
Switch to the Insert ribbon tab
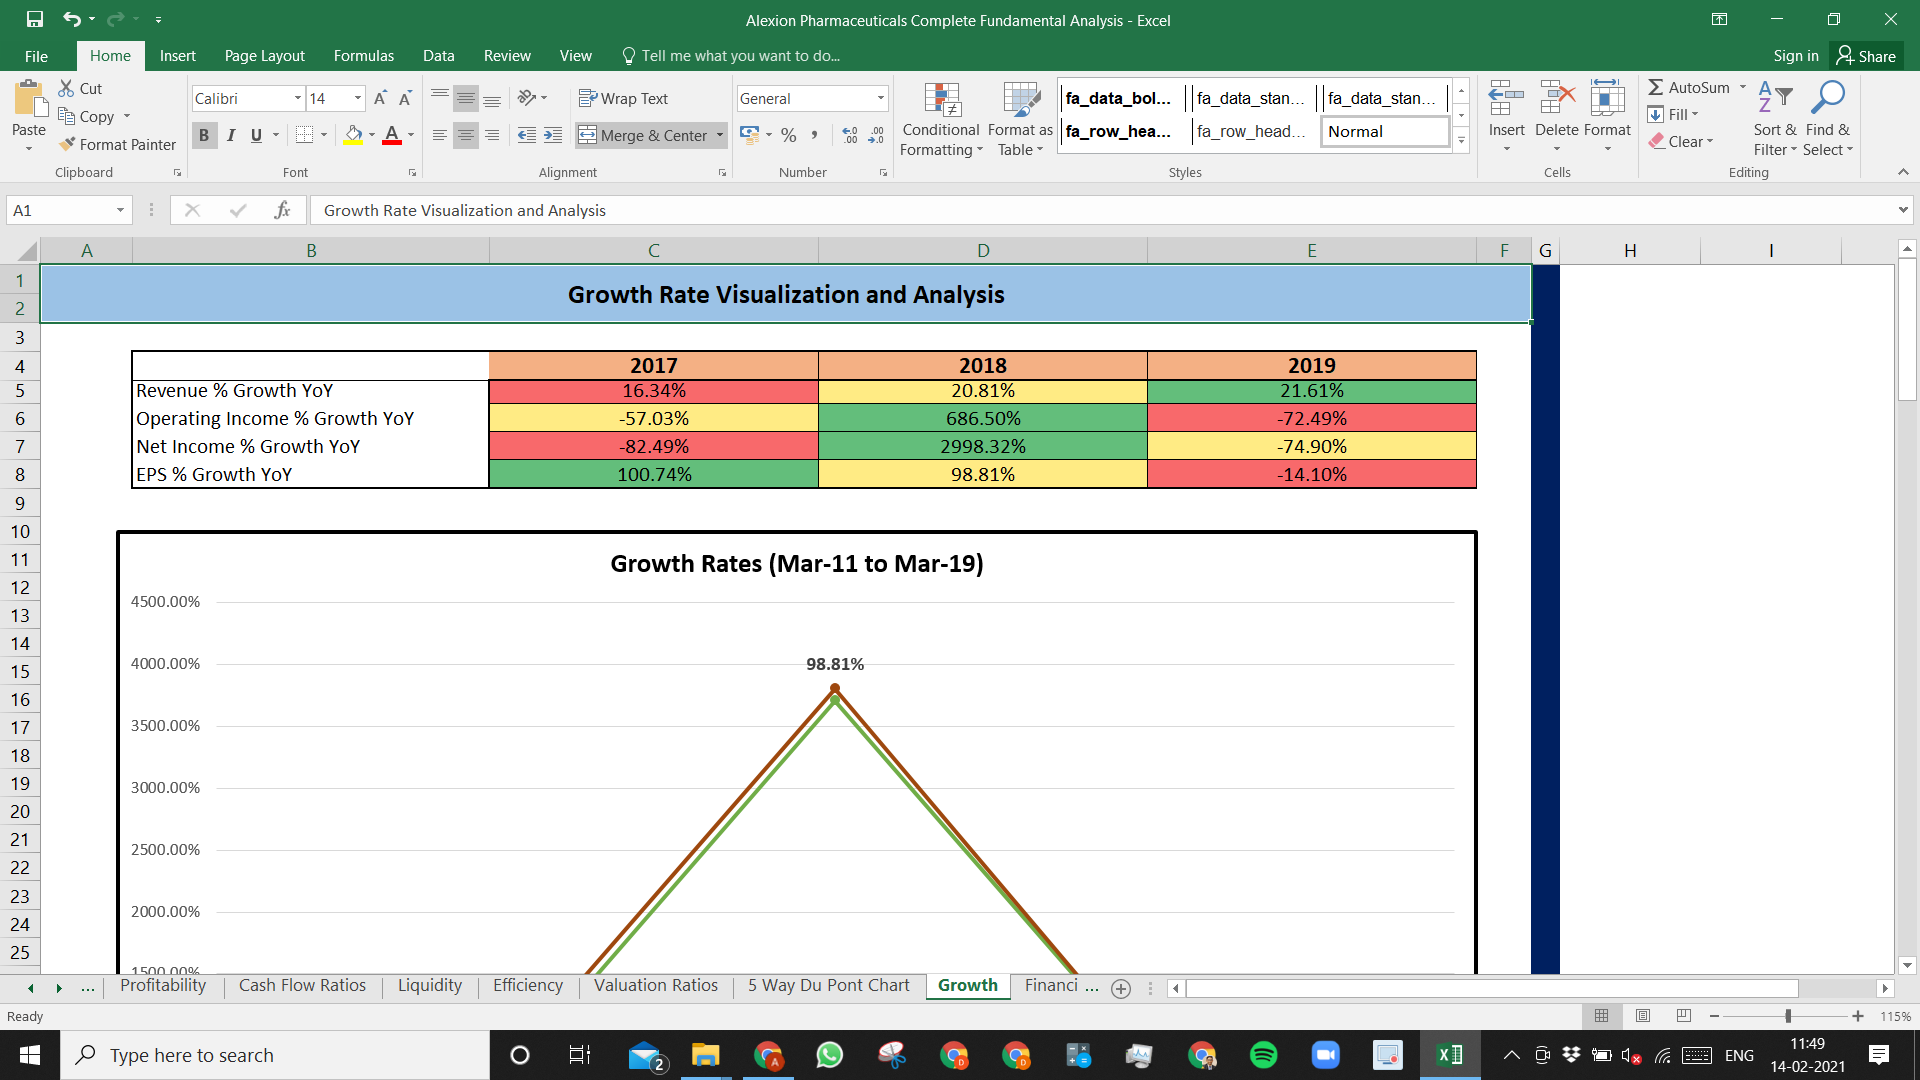pyautogui.click(x=177, y=56)
